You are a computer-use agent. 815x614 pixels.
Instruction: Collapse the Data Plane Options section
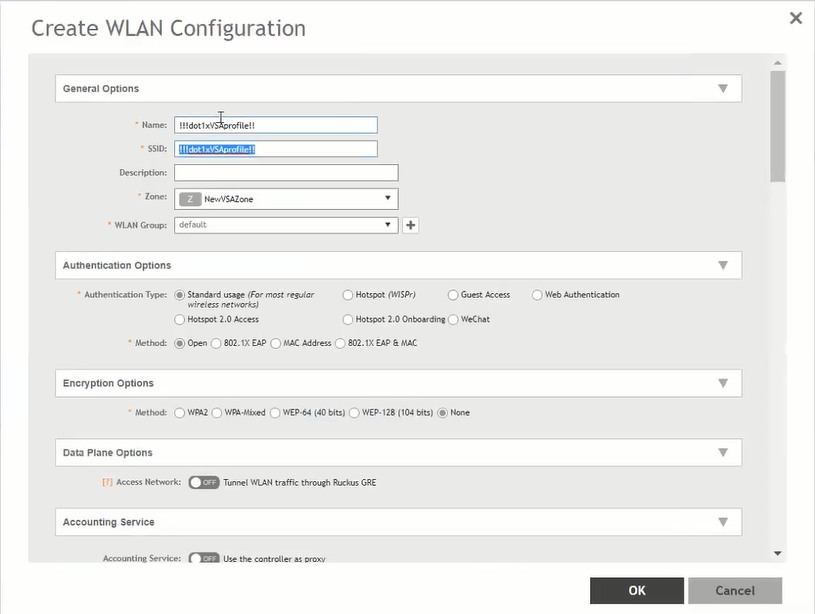coord(722,453)
